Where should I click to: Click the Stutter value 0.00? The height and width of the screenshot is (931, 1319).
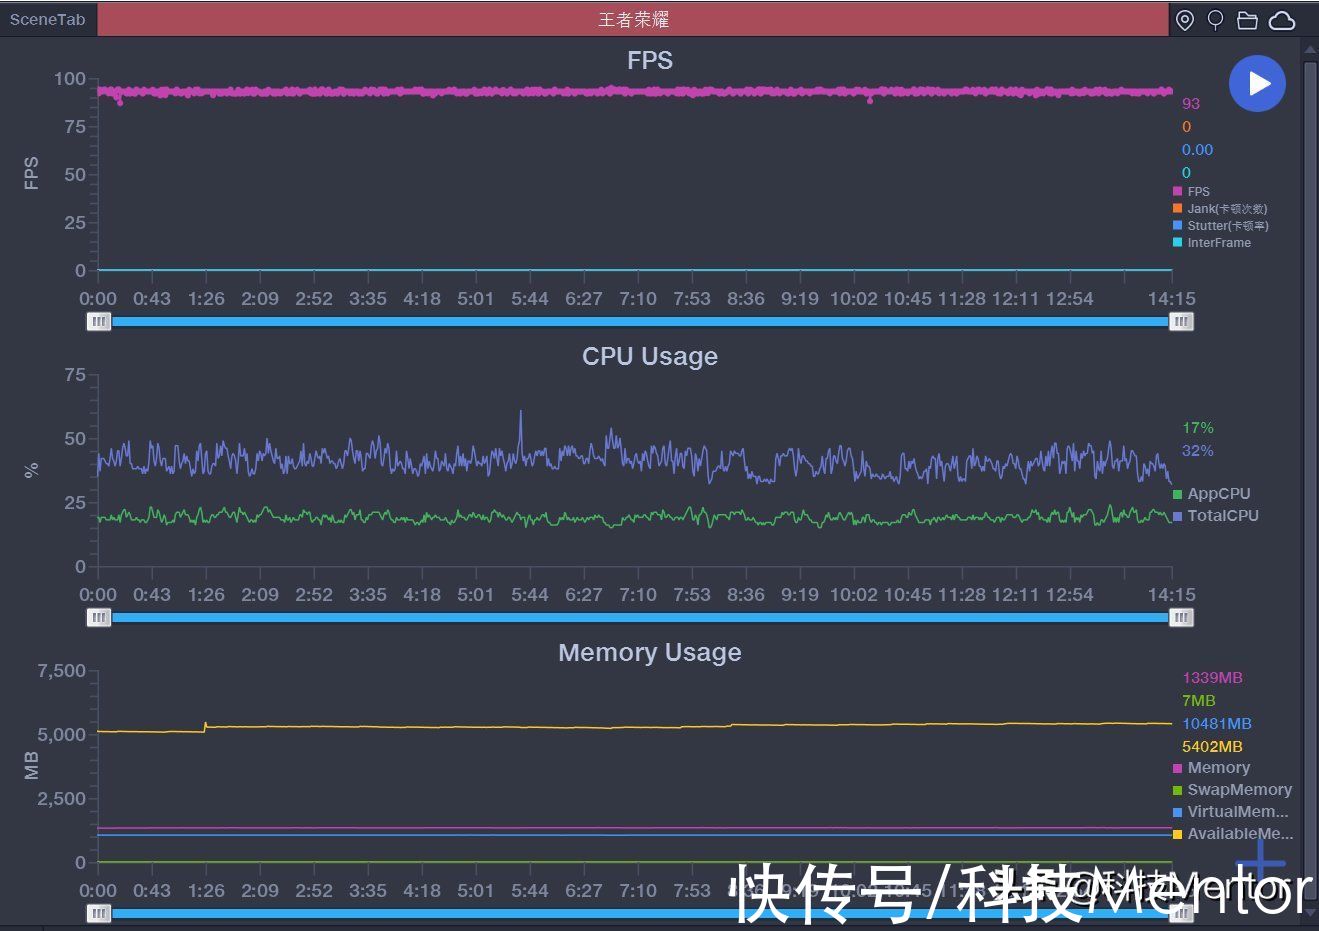tap(1197, 149)
